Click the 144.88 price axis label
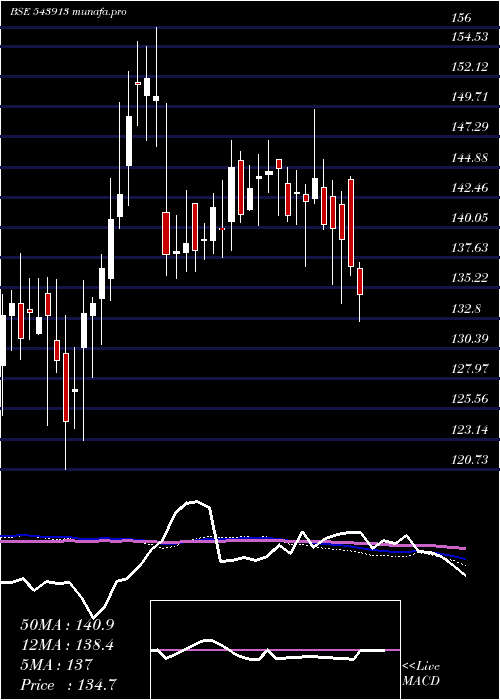This screenshot has height=700, width=500. (x=470, y=158)
